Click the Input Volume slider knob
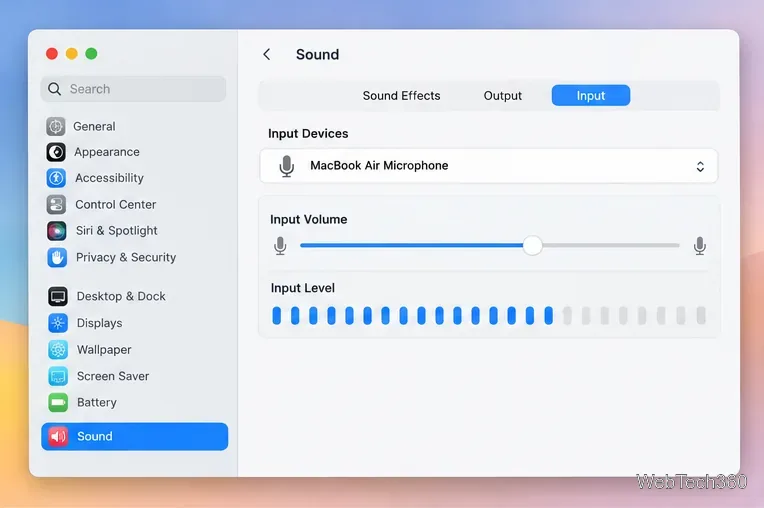The width and height of the screenshot is (764, 508). (x=533, y=245)
